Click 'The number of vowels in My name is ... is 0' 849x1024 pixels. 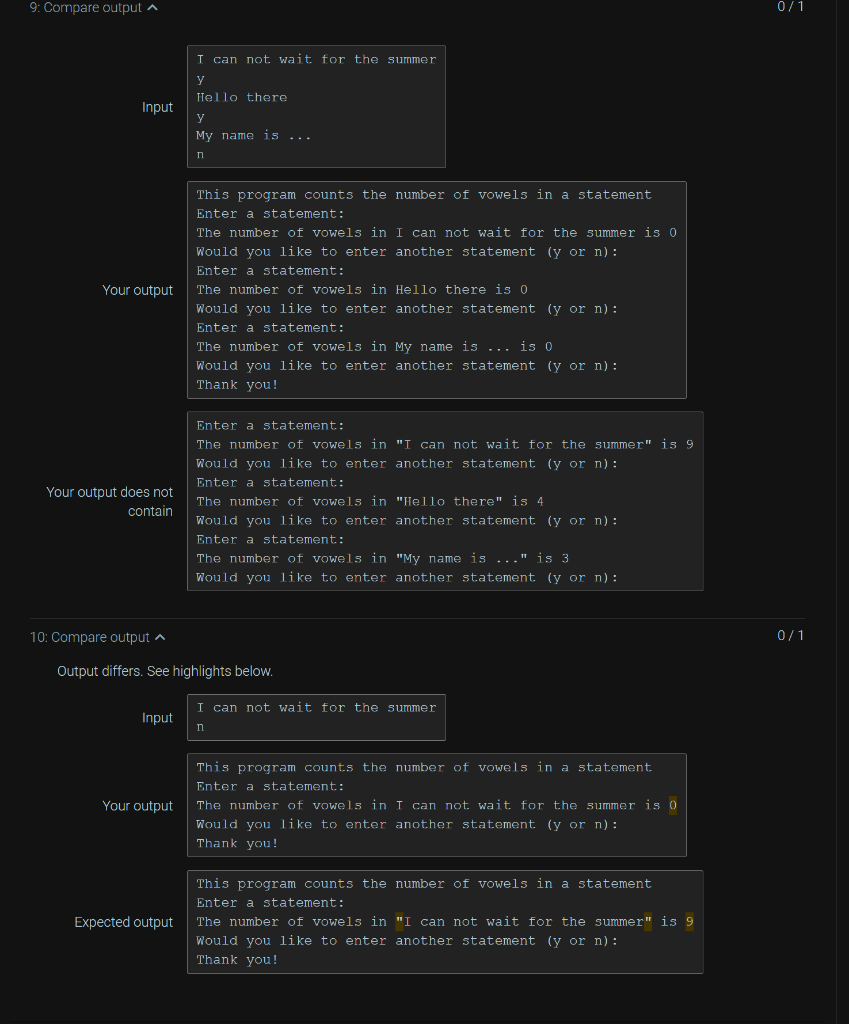tap(374, 347)
